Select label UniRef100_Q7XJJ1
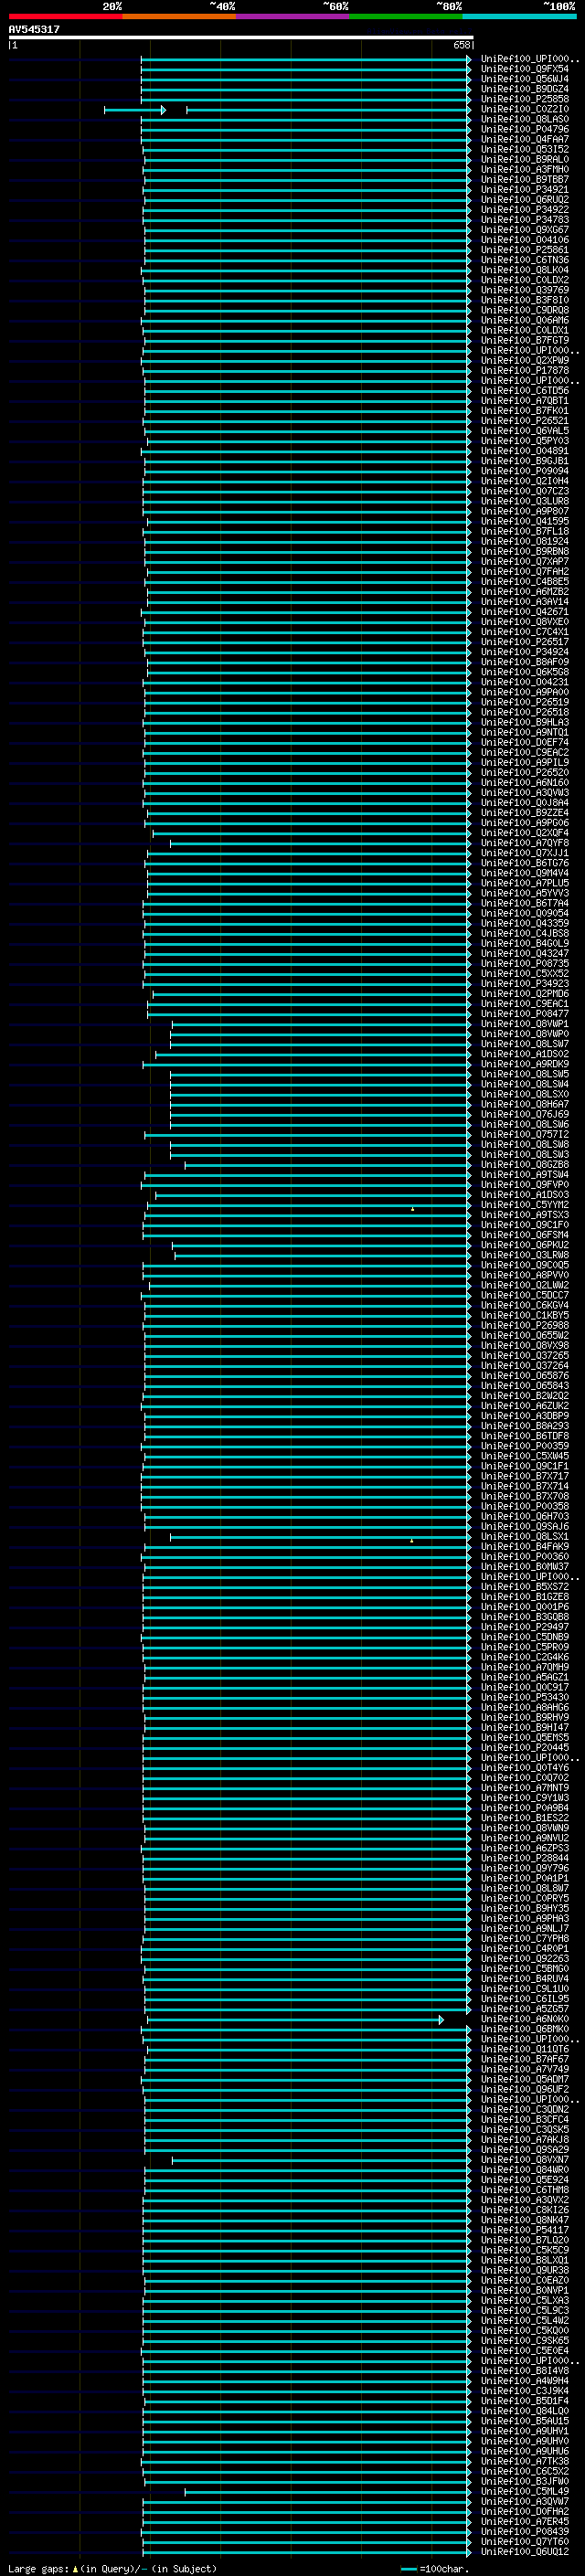 (524, 853)
